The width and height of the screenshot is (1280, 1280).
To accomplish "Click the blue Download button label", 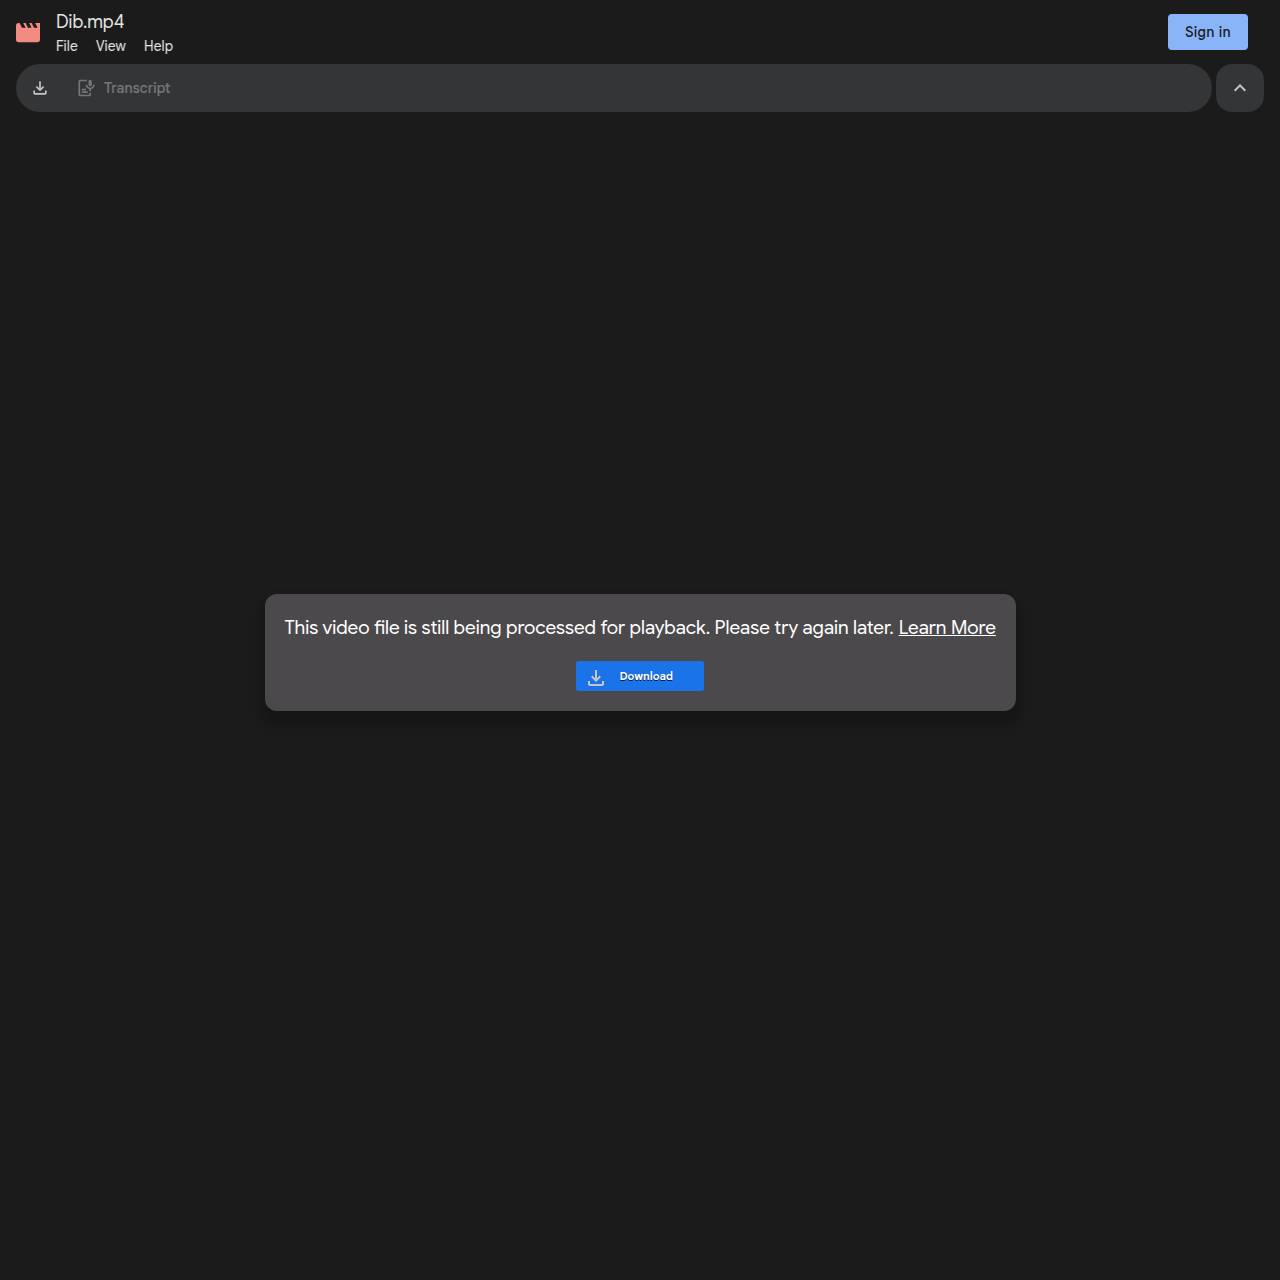I will point(646,676).
